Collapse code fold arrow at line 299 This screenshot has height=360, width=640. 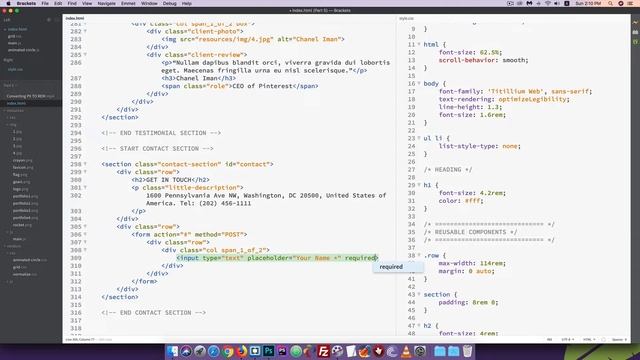(85, 172)
